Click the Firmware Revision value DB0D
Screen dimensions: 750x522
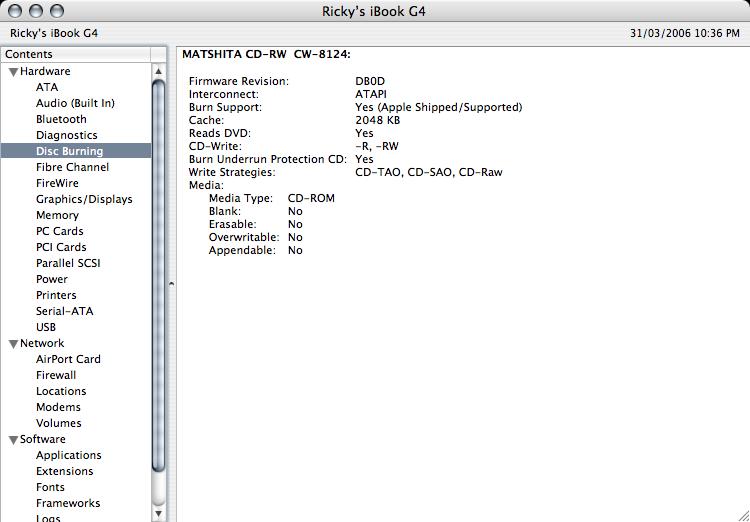tap(370, 81)
